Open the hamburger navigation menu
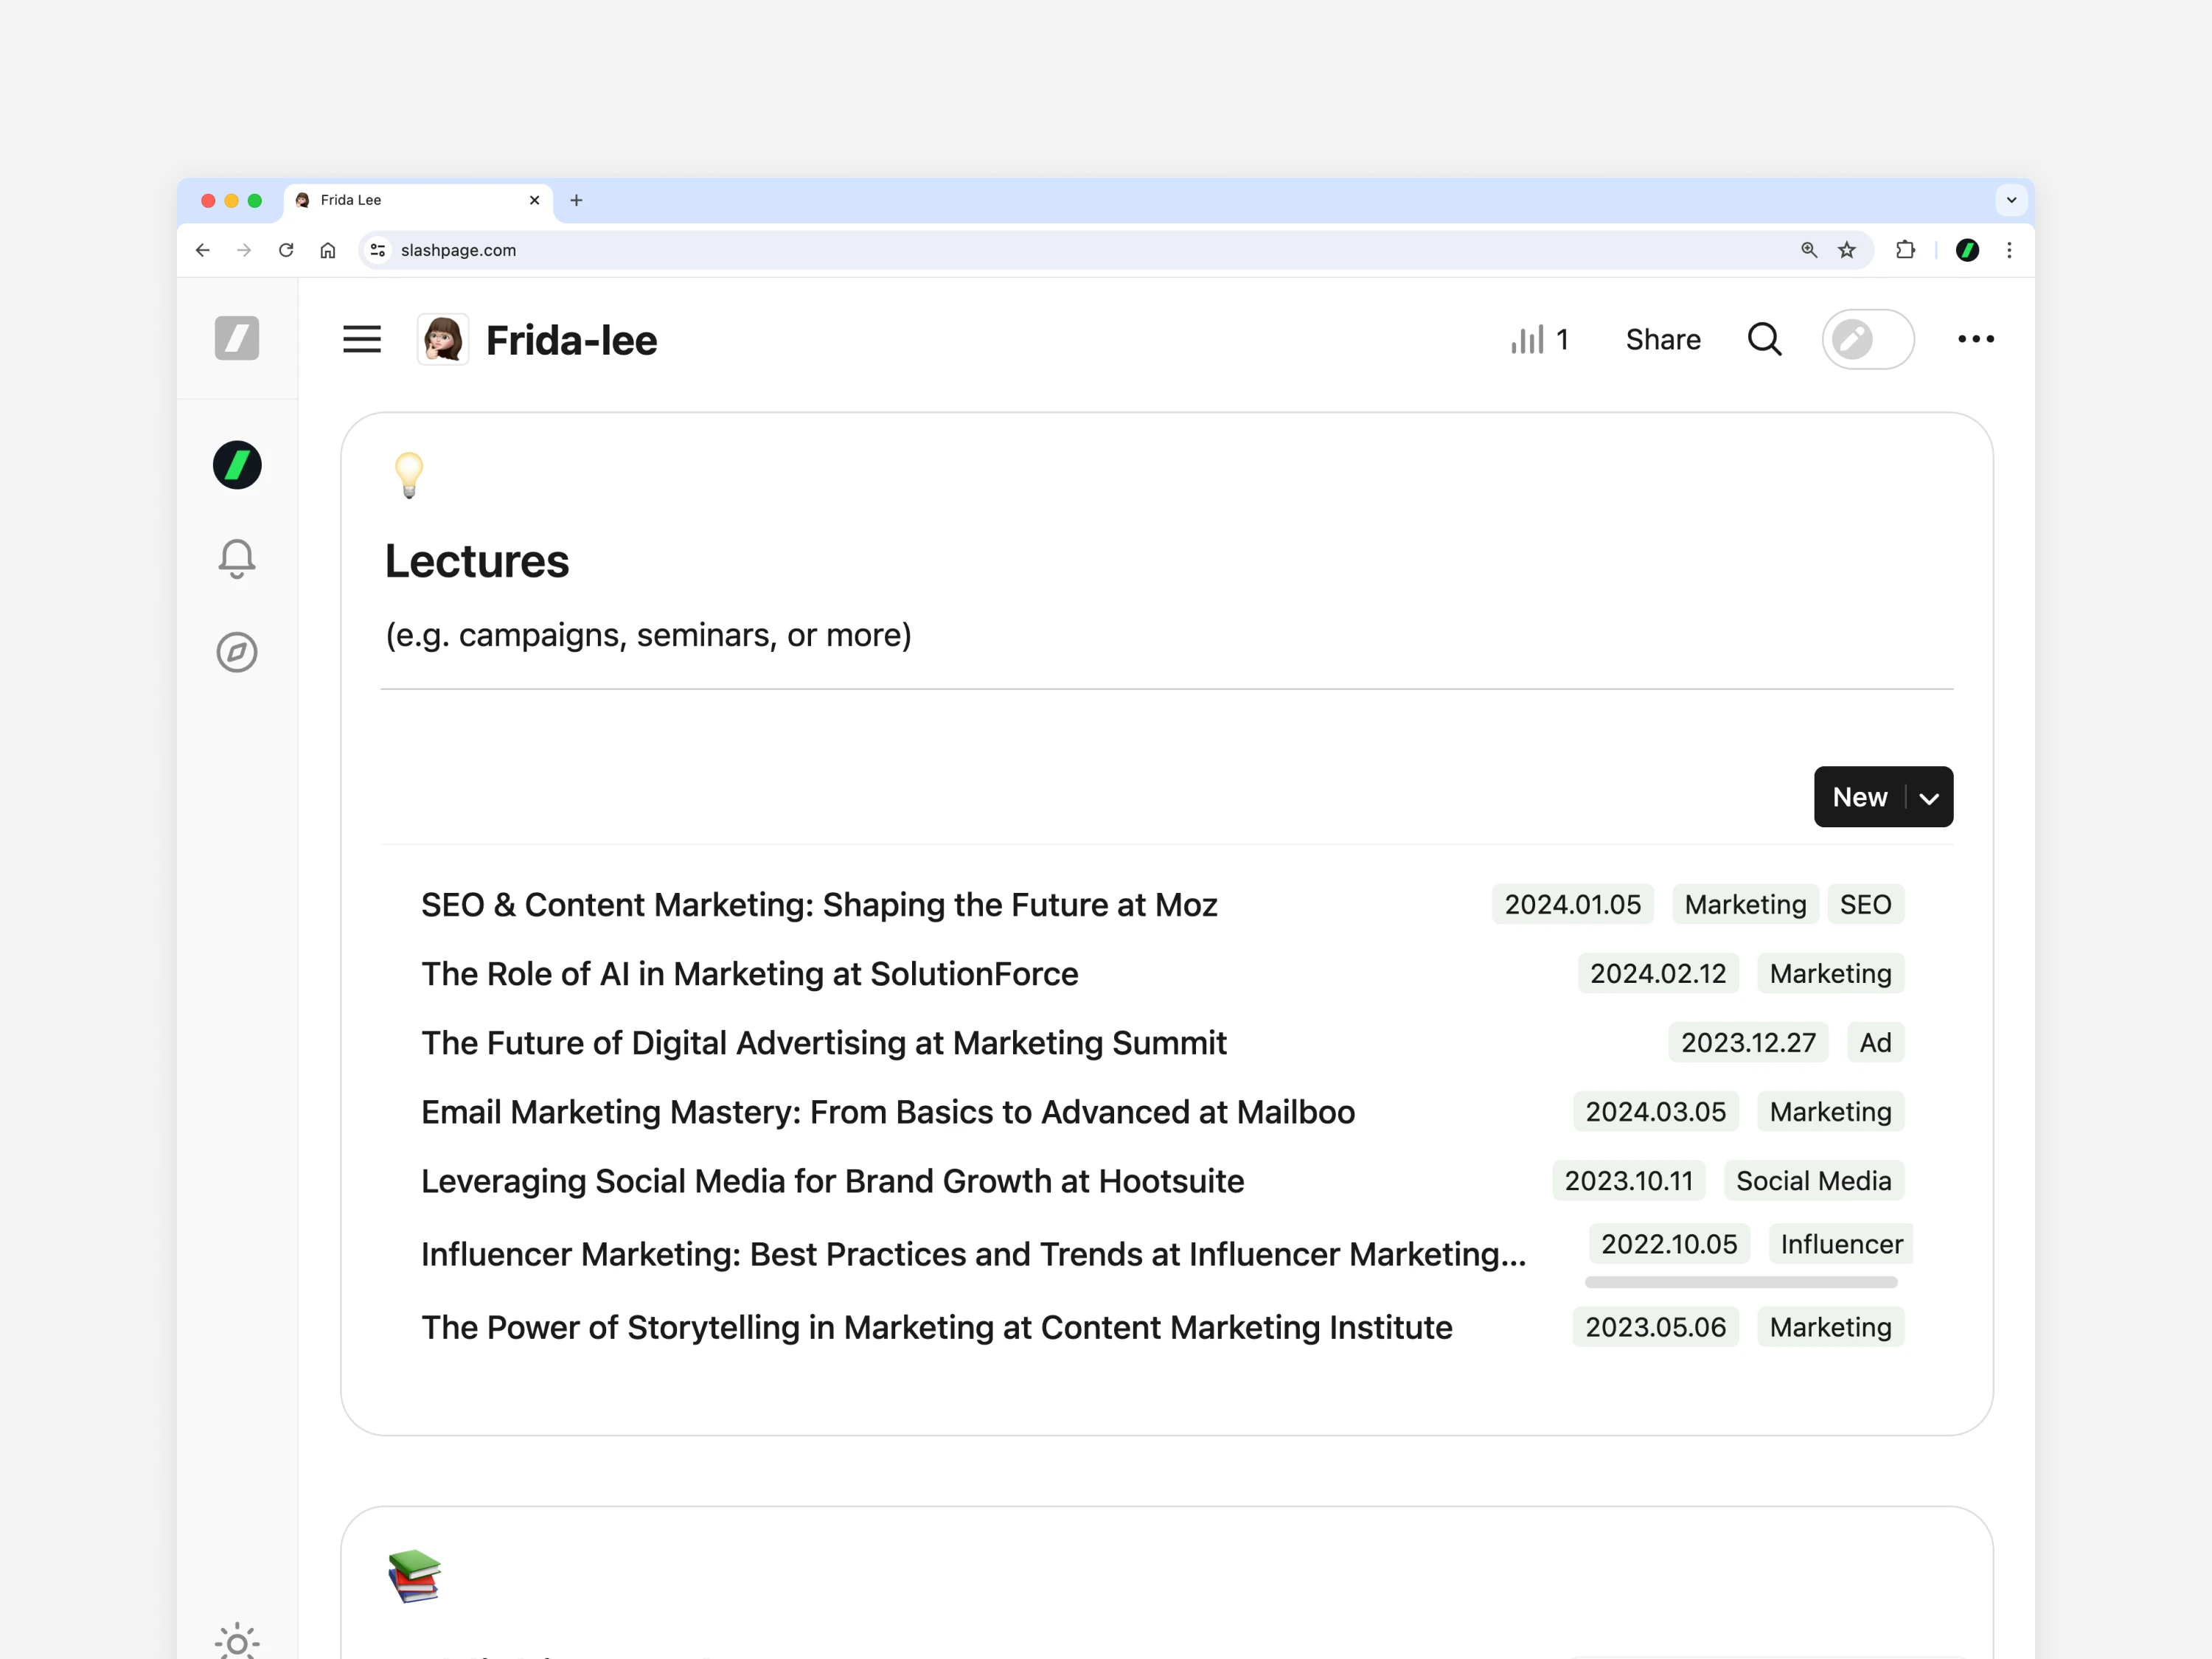 pyautogui.click(x=361, y=340)
